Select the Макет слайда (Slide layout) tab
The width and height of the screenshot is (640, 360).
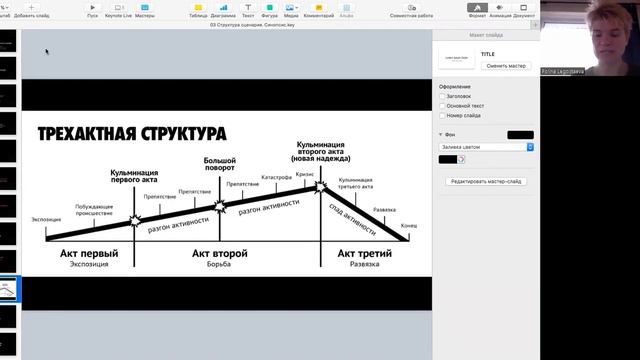coord(486,35)
